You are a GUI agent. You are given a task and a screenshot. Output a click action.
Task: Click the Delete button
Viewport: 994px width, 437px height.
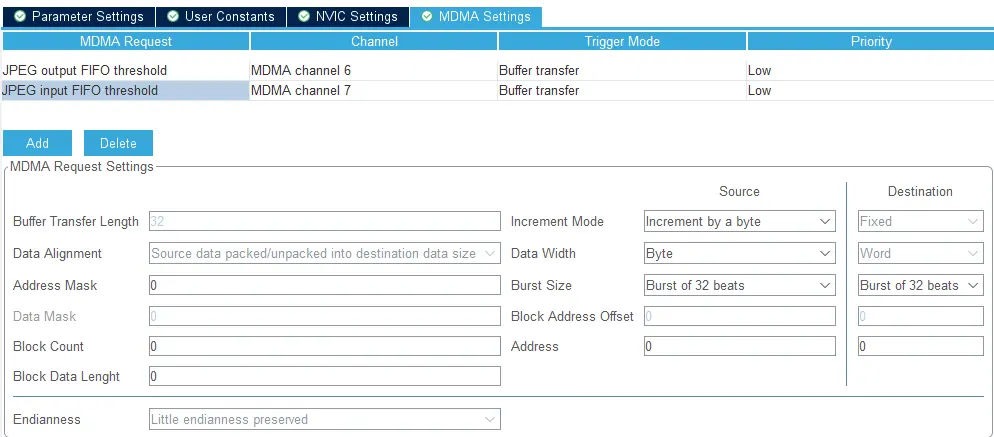119,143
